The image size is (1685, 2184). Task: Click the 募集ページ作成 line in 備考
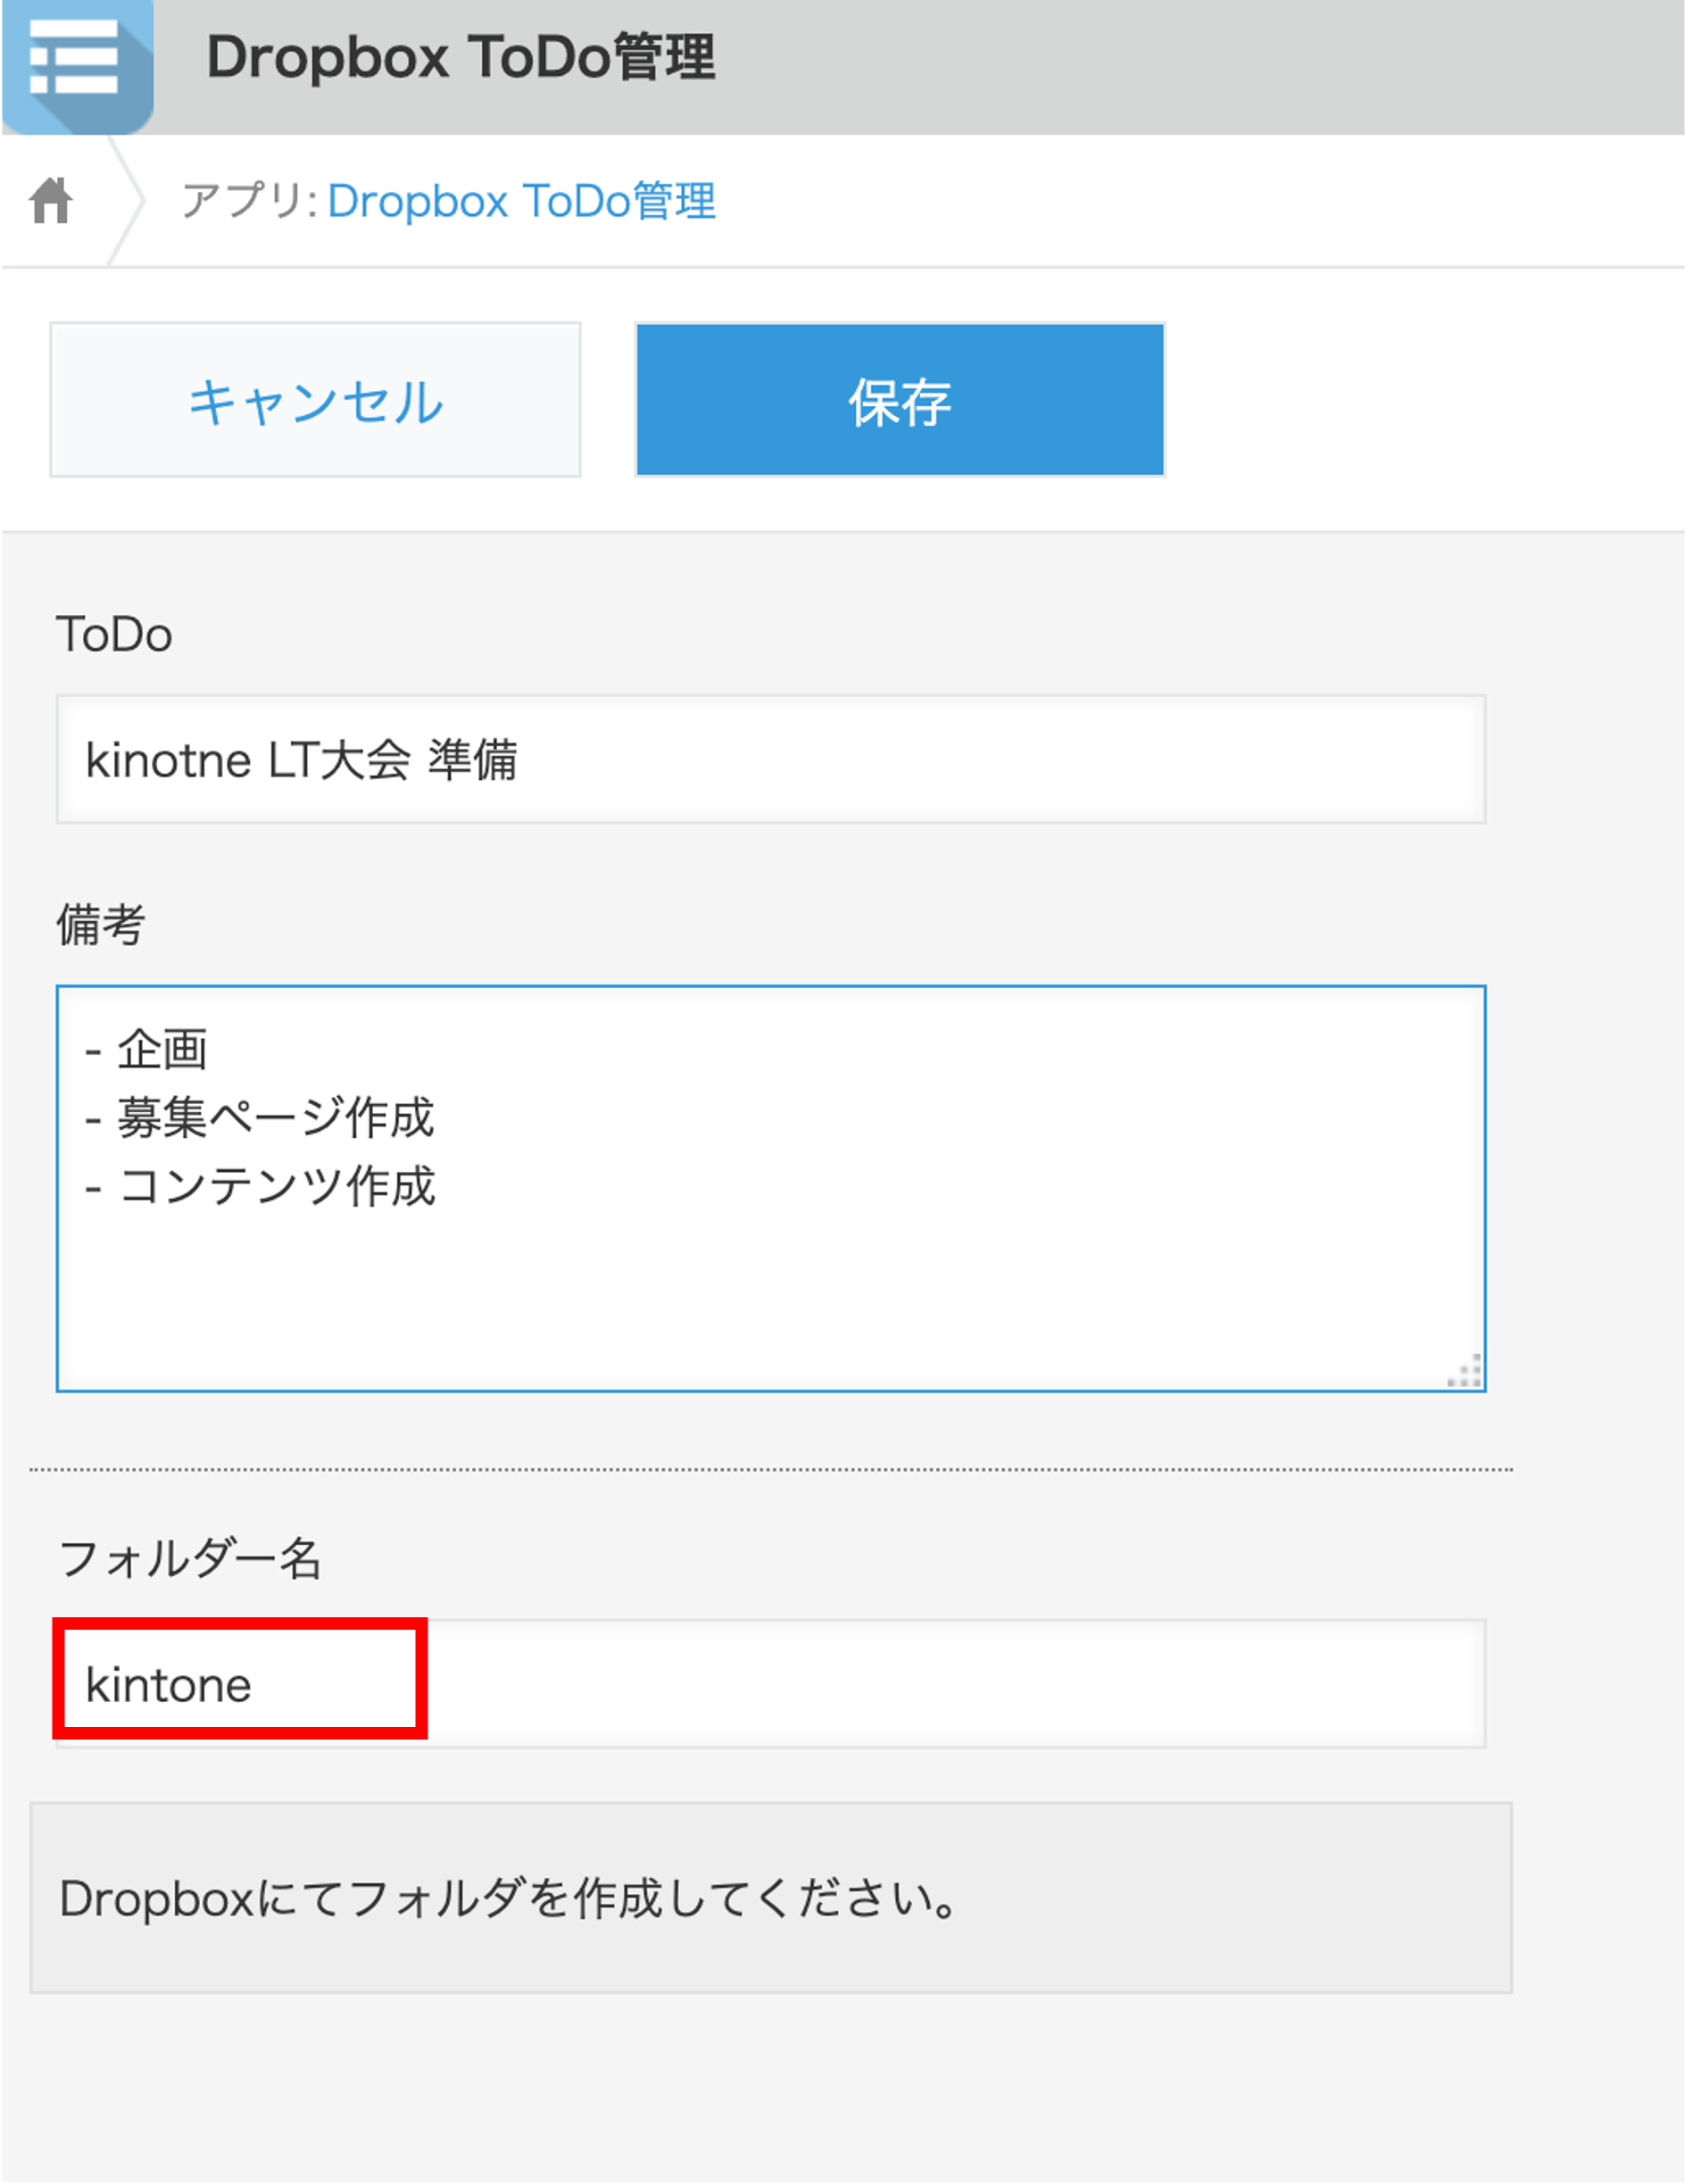[260, 1117]
